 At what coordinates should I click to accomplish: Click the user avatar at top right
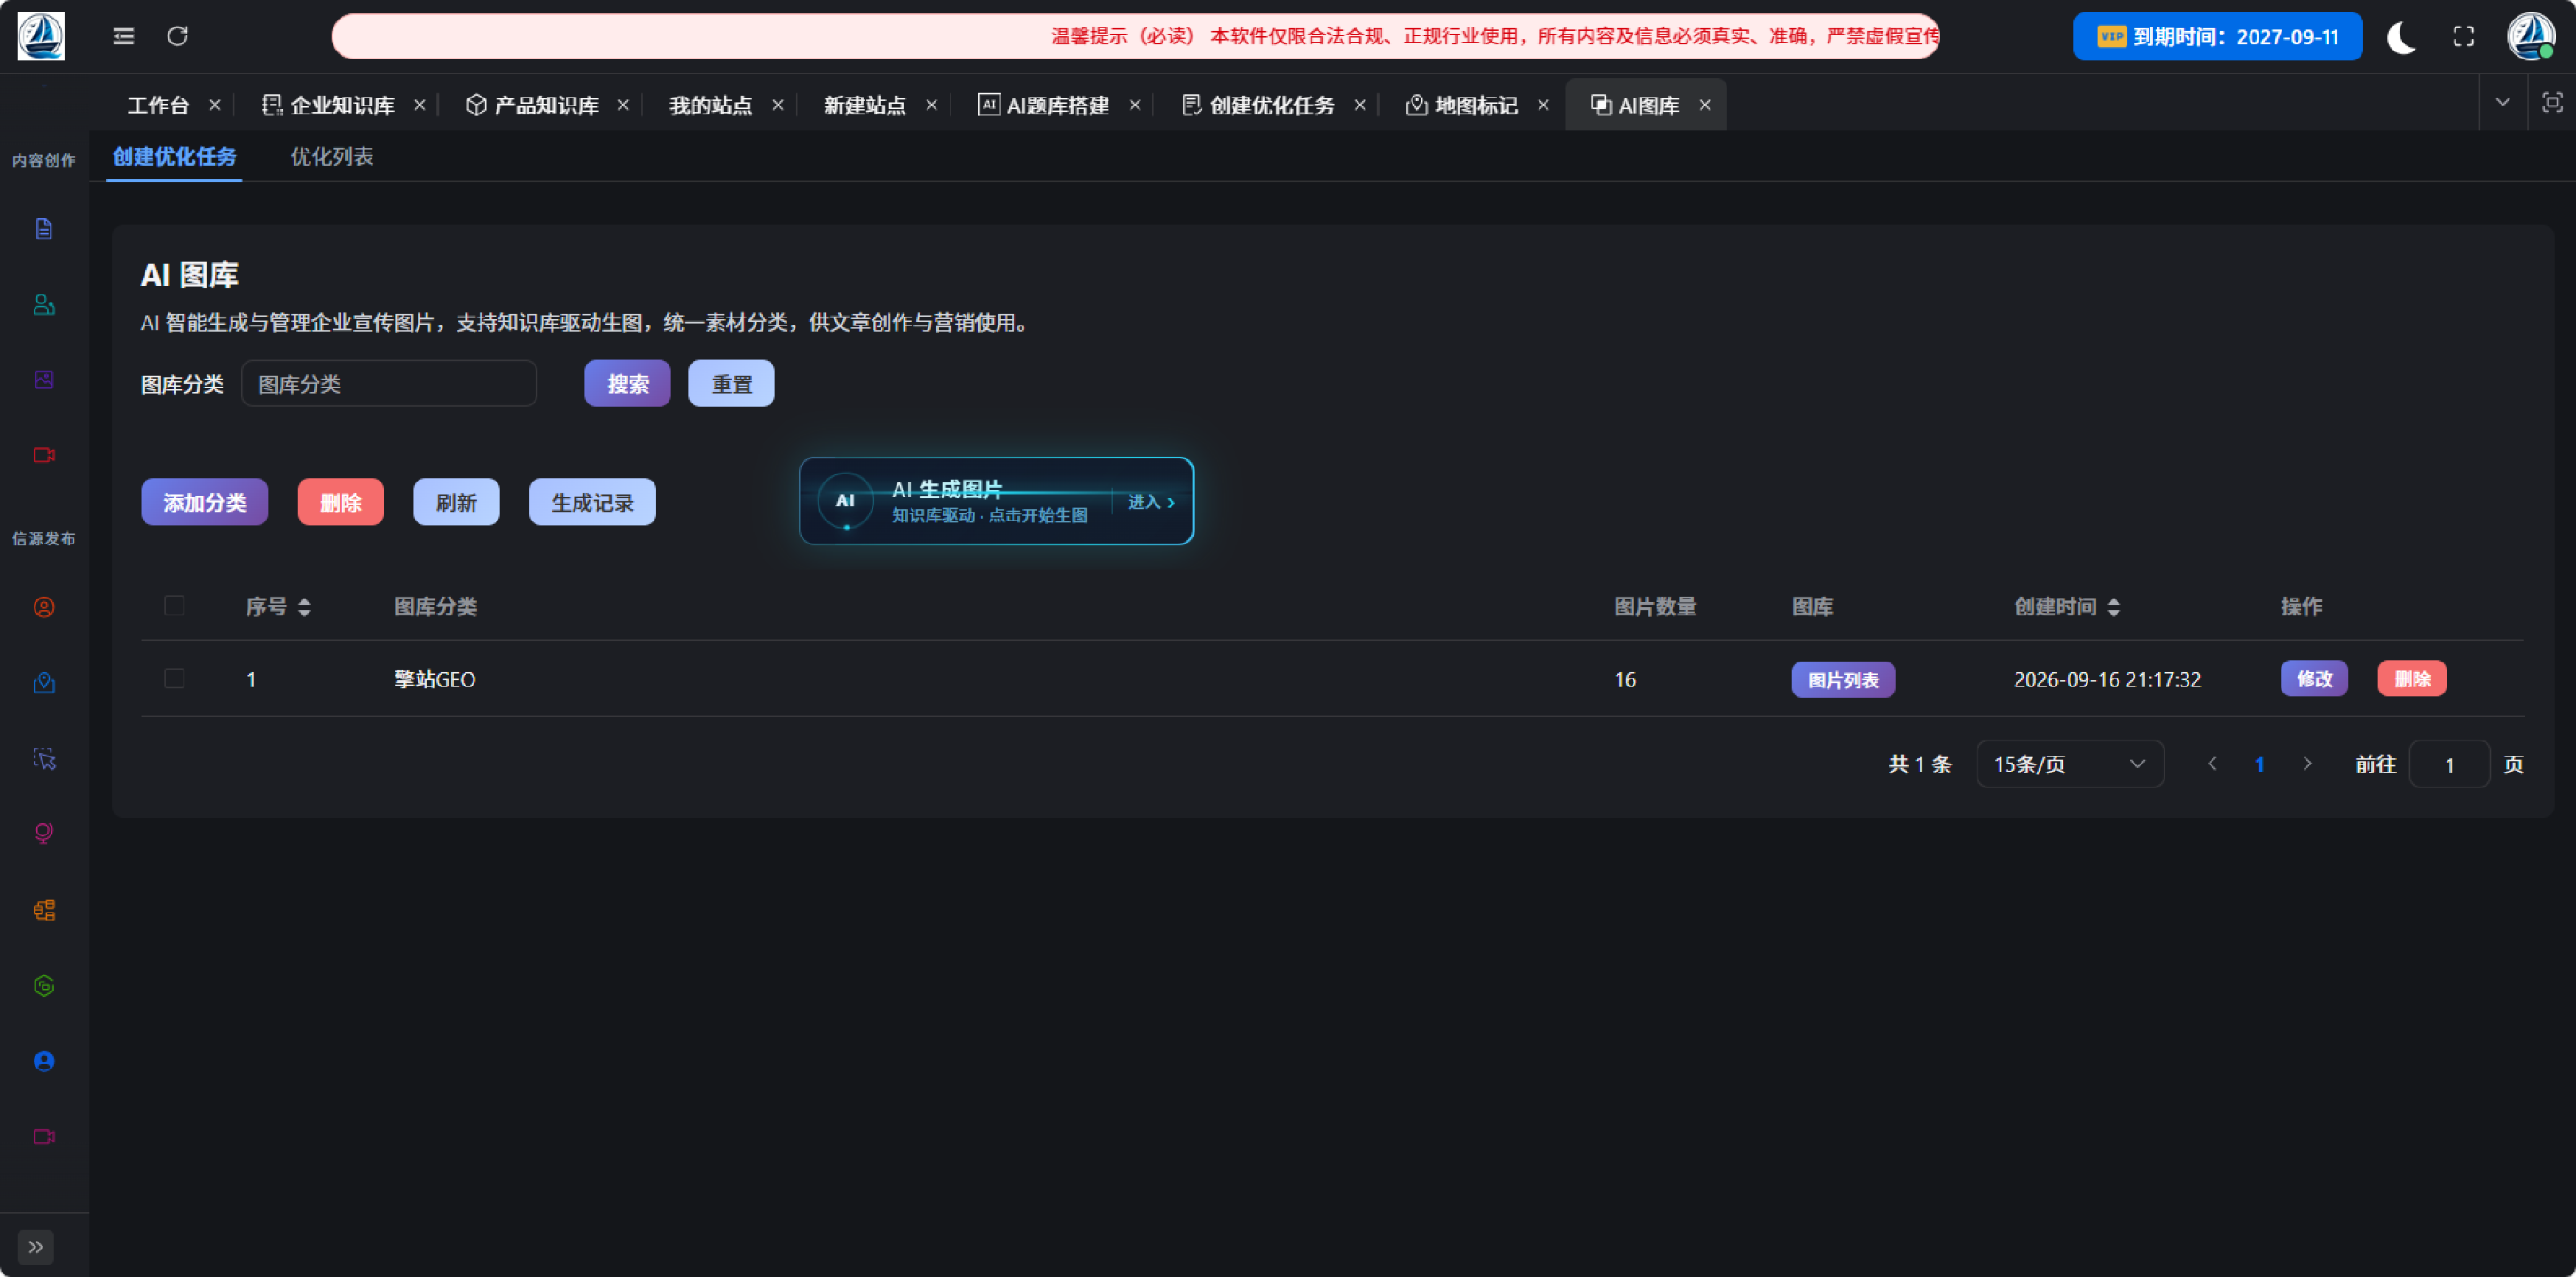[x=2531, y=36]
